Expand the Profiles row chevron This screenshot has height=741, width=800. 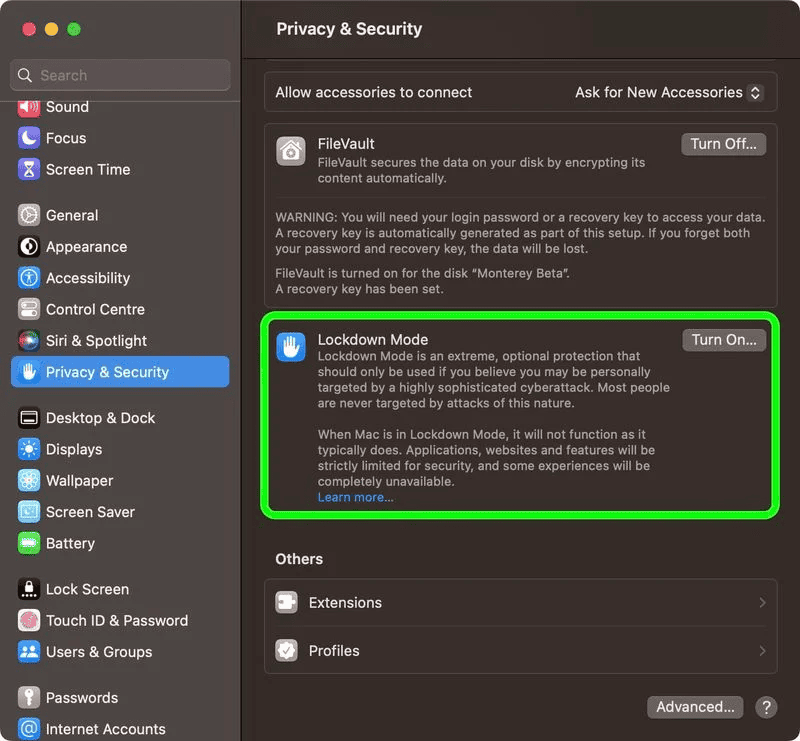tap(762, 651)
